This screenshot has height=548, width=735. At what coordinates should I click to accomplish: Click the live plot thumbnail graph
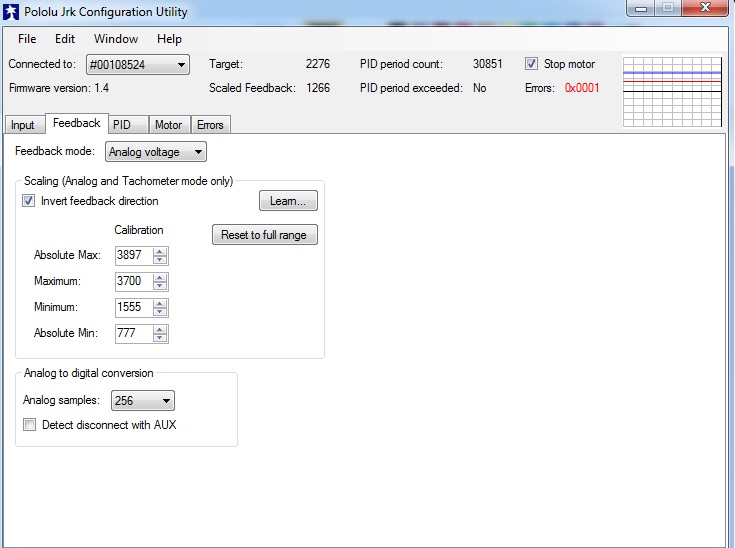click(672, 91)
